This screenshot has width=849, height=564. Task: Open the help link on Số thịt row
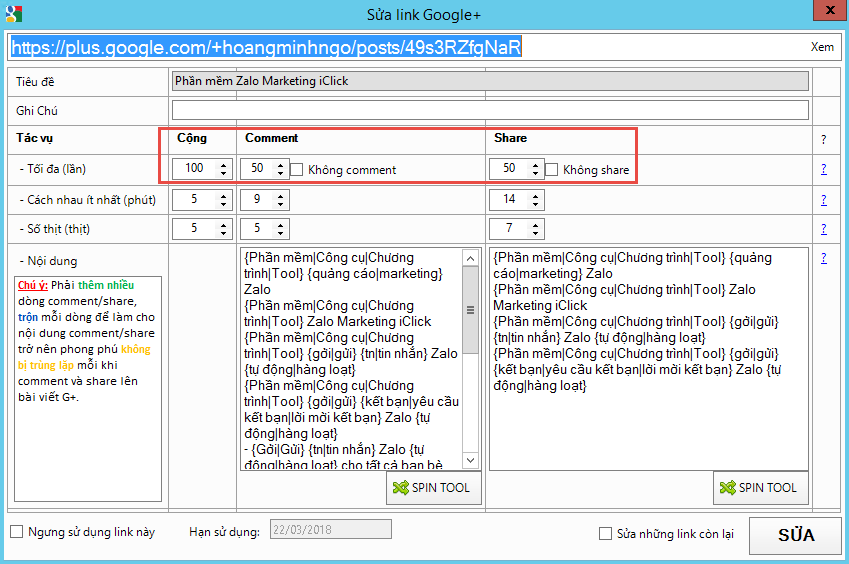(824, 228)
